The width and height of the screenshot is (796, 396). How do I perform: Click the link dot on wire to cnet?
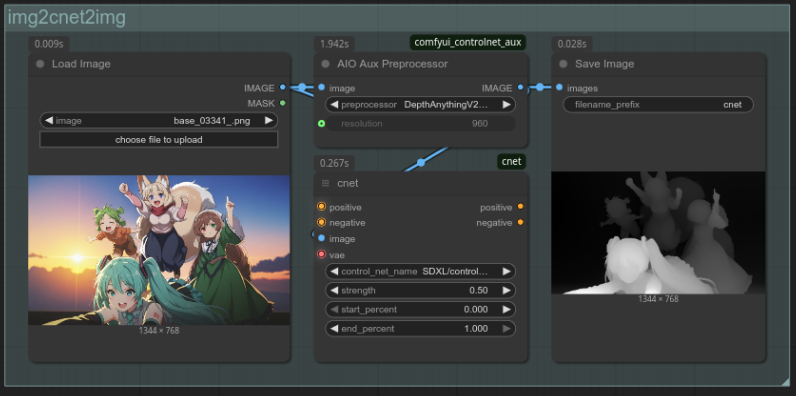(x=421, y=162)
